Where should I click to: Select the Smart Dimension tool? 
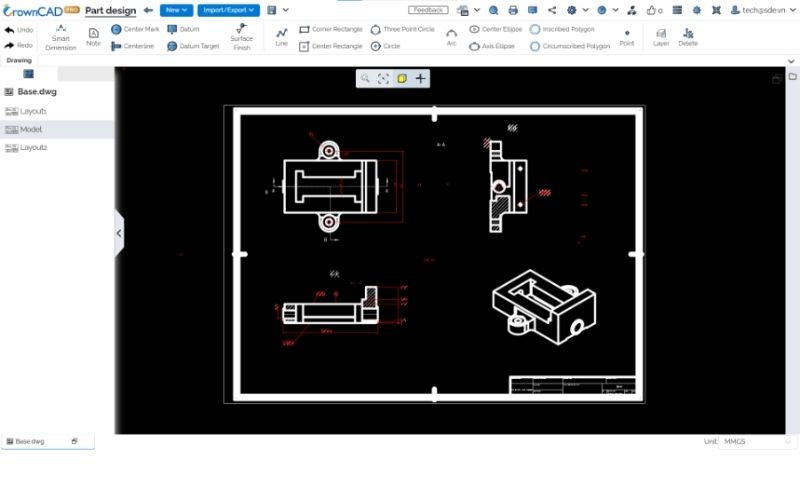(x=61, y=38)
